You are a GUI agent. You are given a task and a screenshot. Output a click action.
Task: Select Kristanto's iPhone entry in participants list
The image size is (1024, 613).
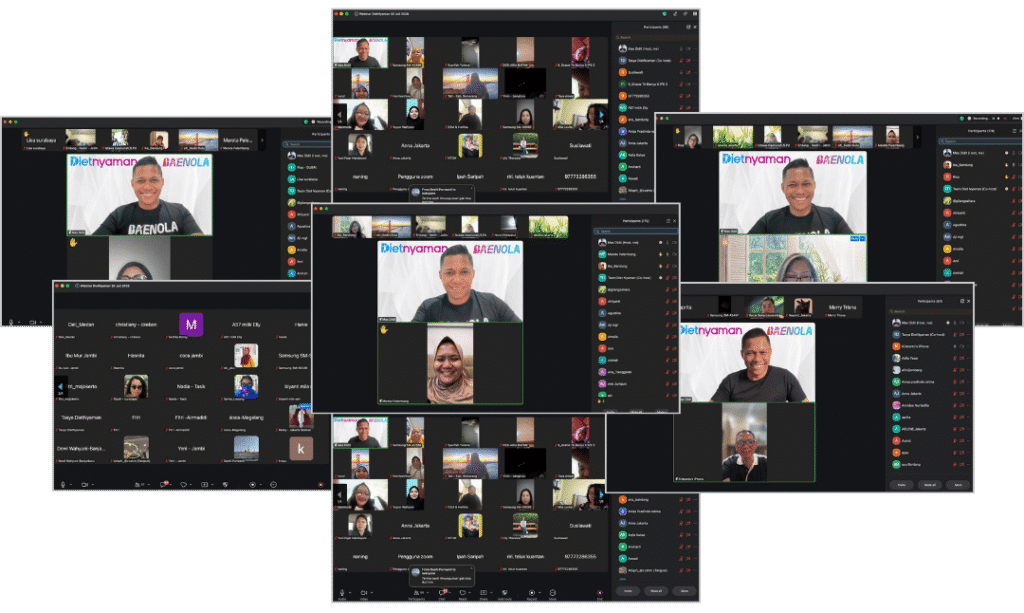point(929,346)
